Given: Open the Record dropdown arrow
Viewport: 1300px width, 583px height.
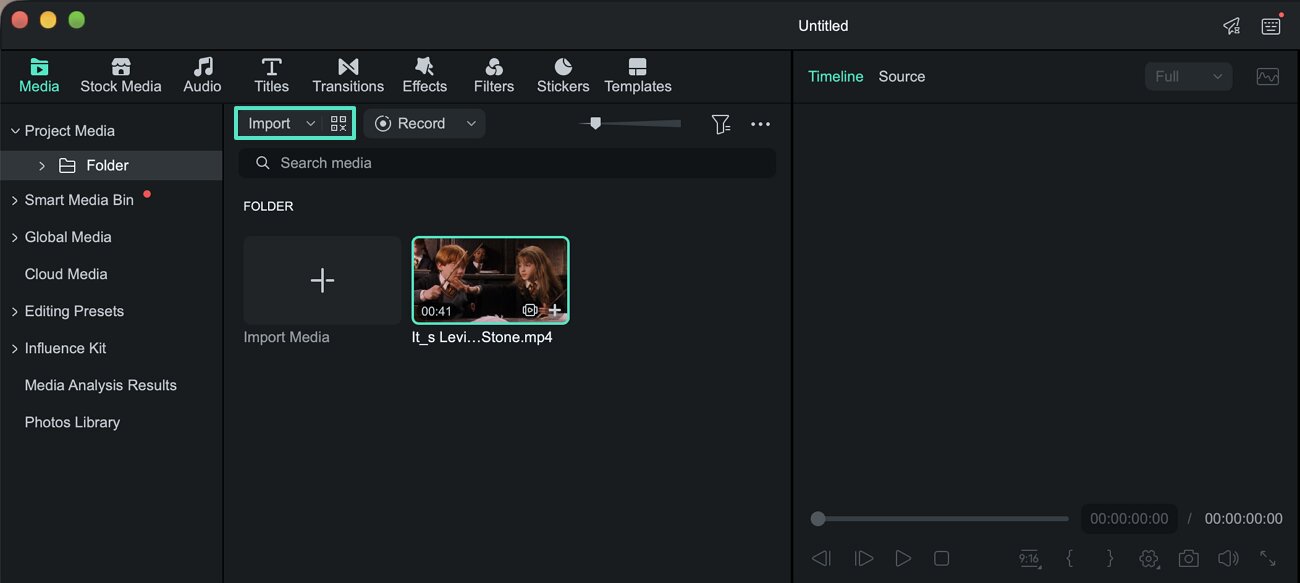Looking at the screenshot, I should click(x=471, y=123).
